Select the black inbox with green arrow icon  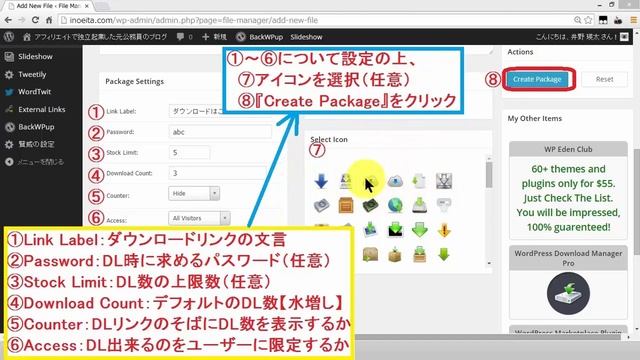(395, 230)
